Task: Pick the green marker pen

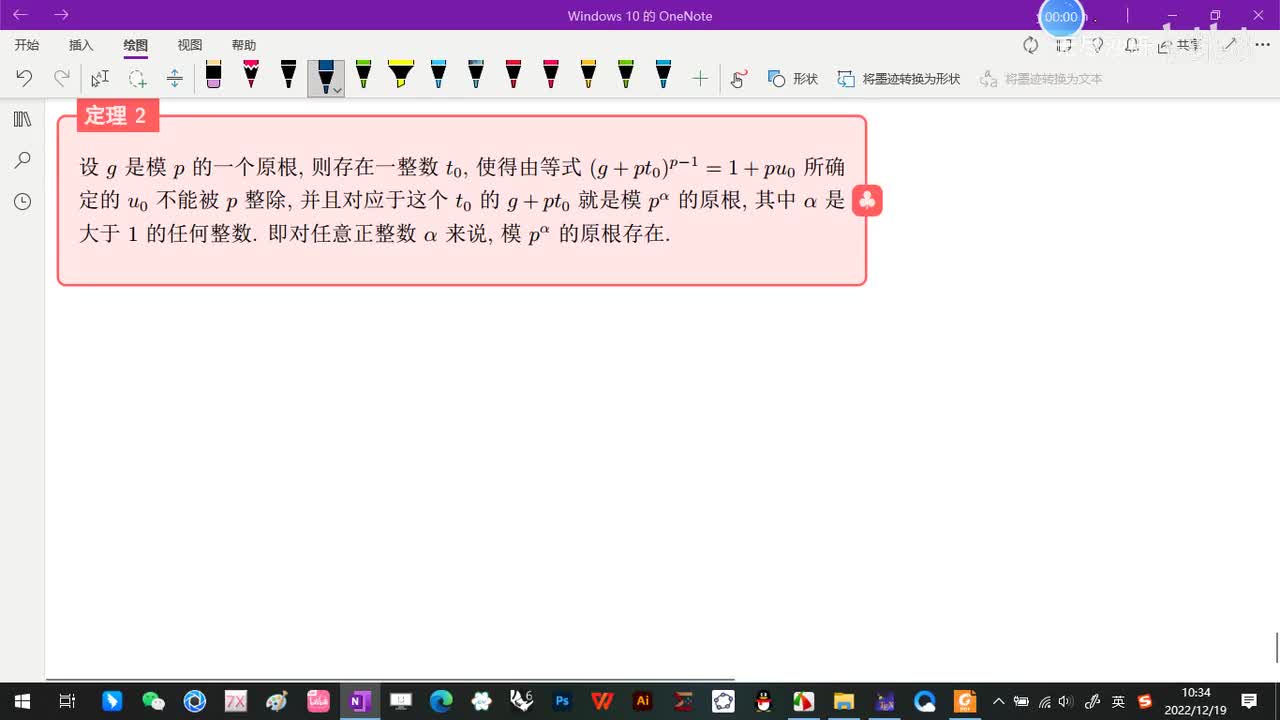Action: (x=363, y=75)
